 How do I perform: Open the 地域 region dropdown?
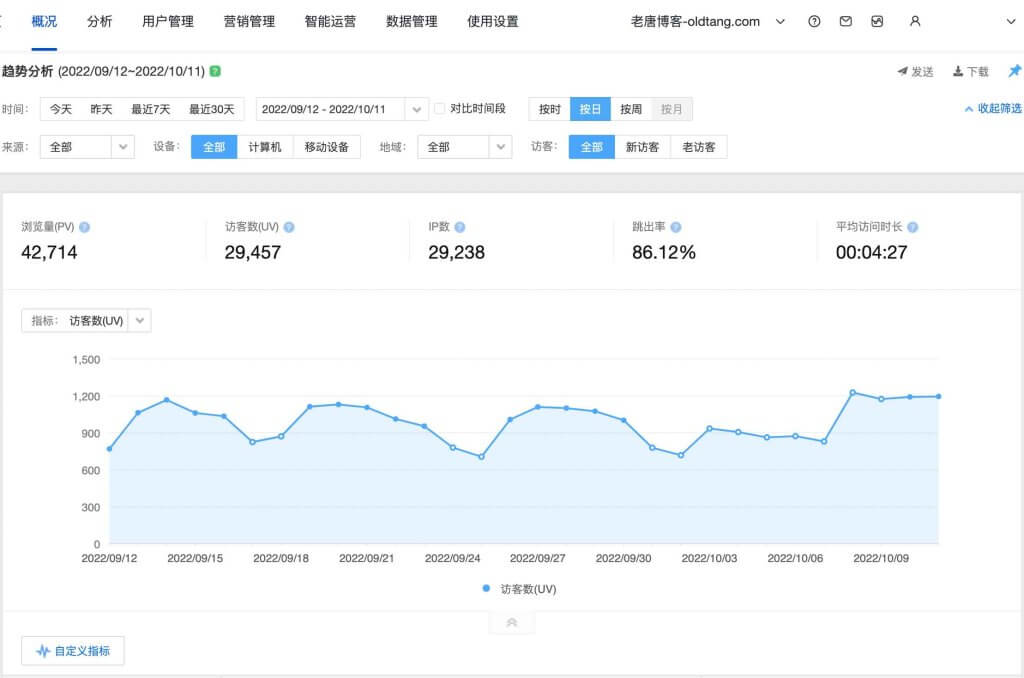464,147
